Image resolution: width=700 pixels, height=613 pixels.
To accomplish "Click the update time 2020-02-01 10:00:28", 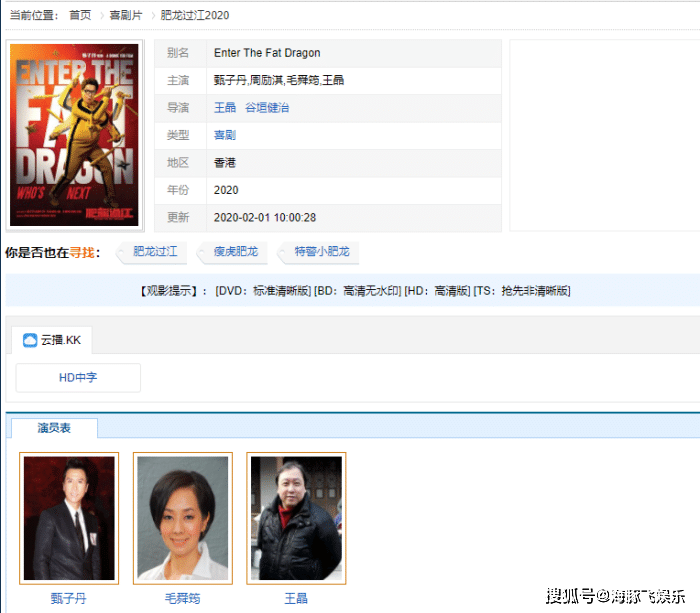I will click(x=265, y=217).
